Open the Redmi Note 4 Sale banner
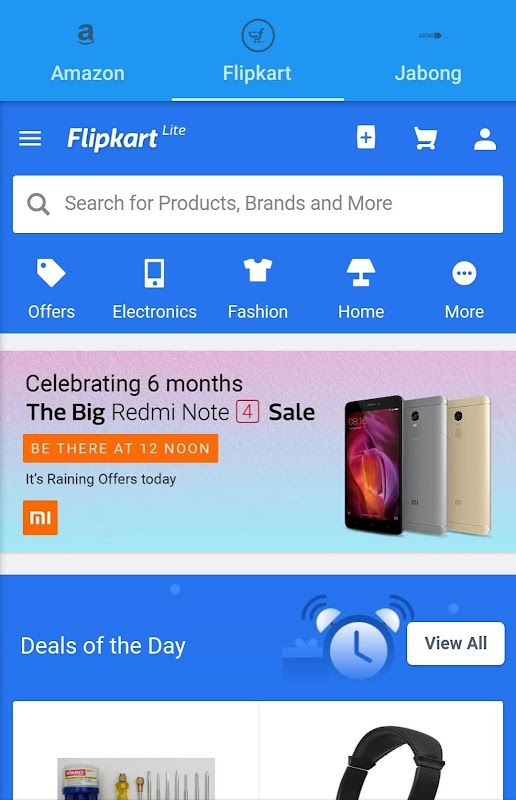The height and width of the screenshot is (800, 516). [x=258, y=452]
